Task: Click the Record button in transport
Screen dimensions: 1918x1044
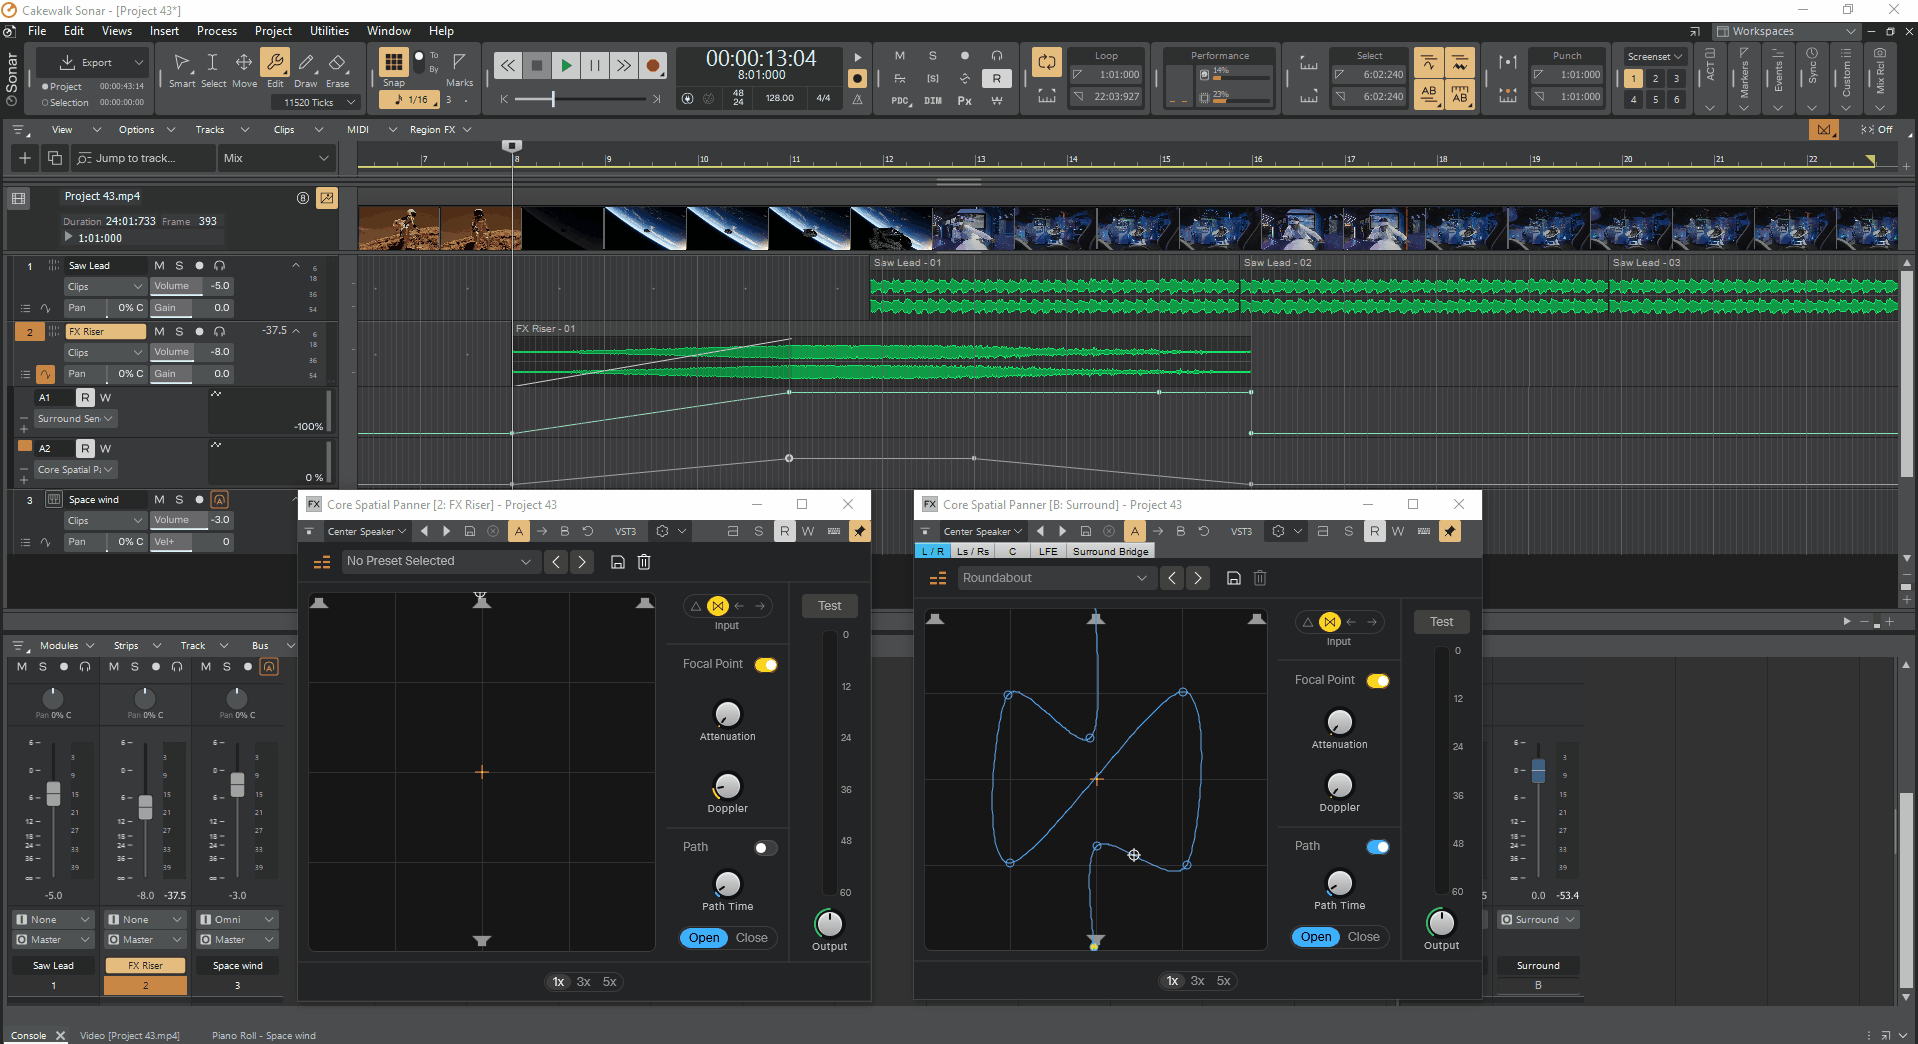Action: click(652, 66)
